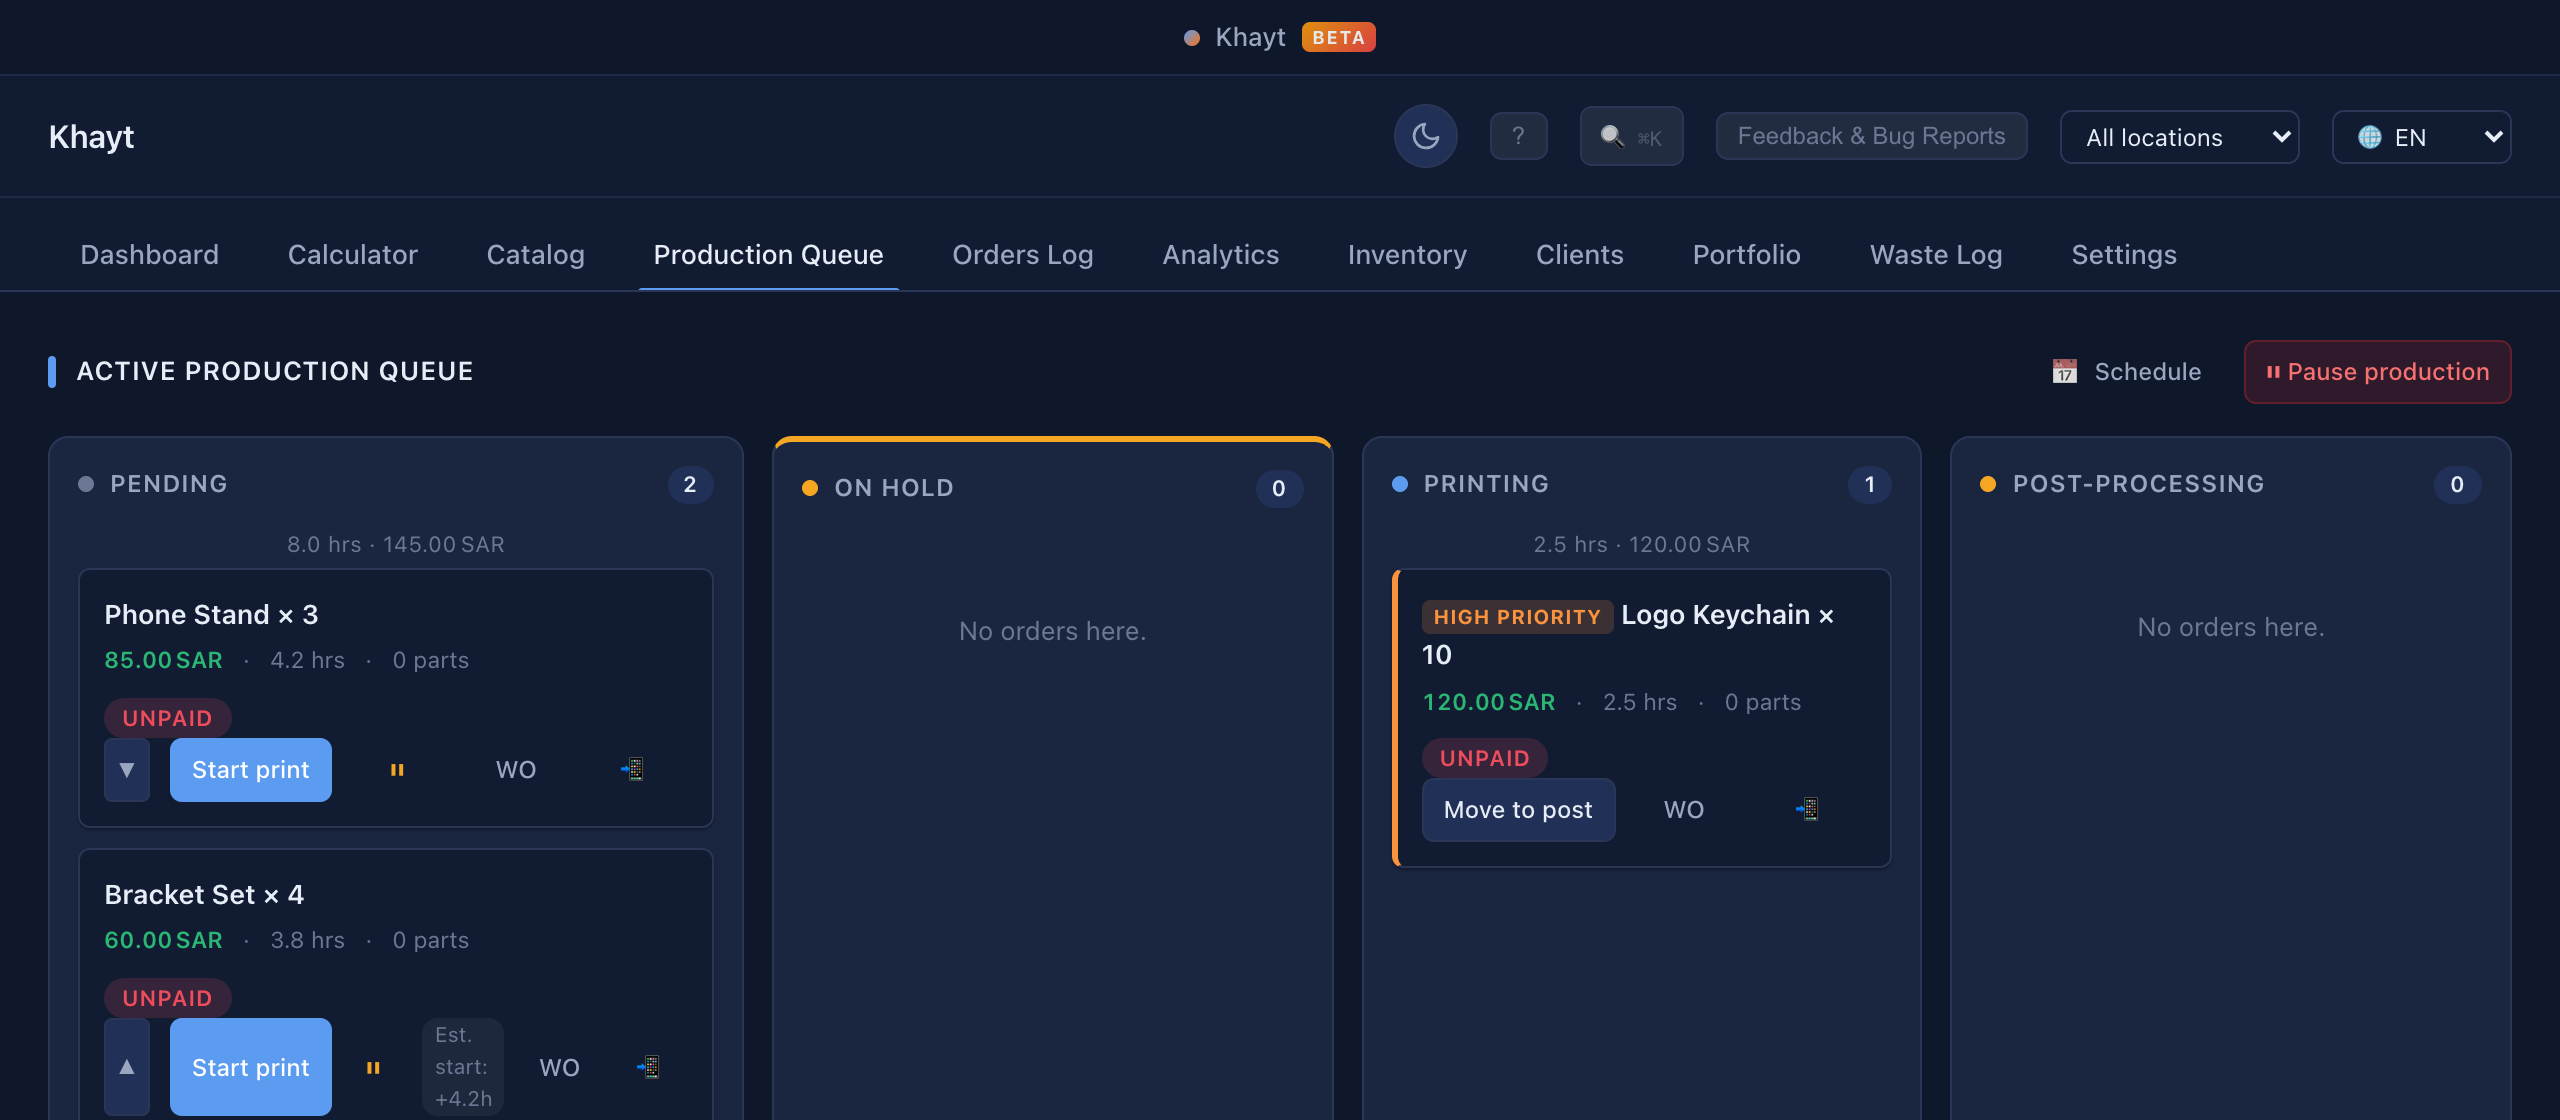
Task: Click the Logo Keychain × 10 title
Action: pos(1727,615)
